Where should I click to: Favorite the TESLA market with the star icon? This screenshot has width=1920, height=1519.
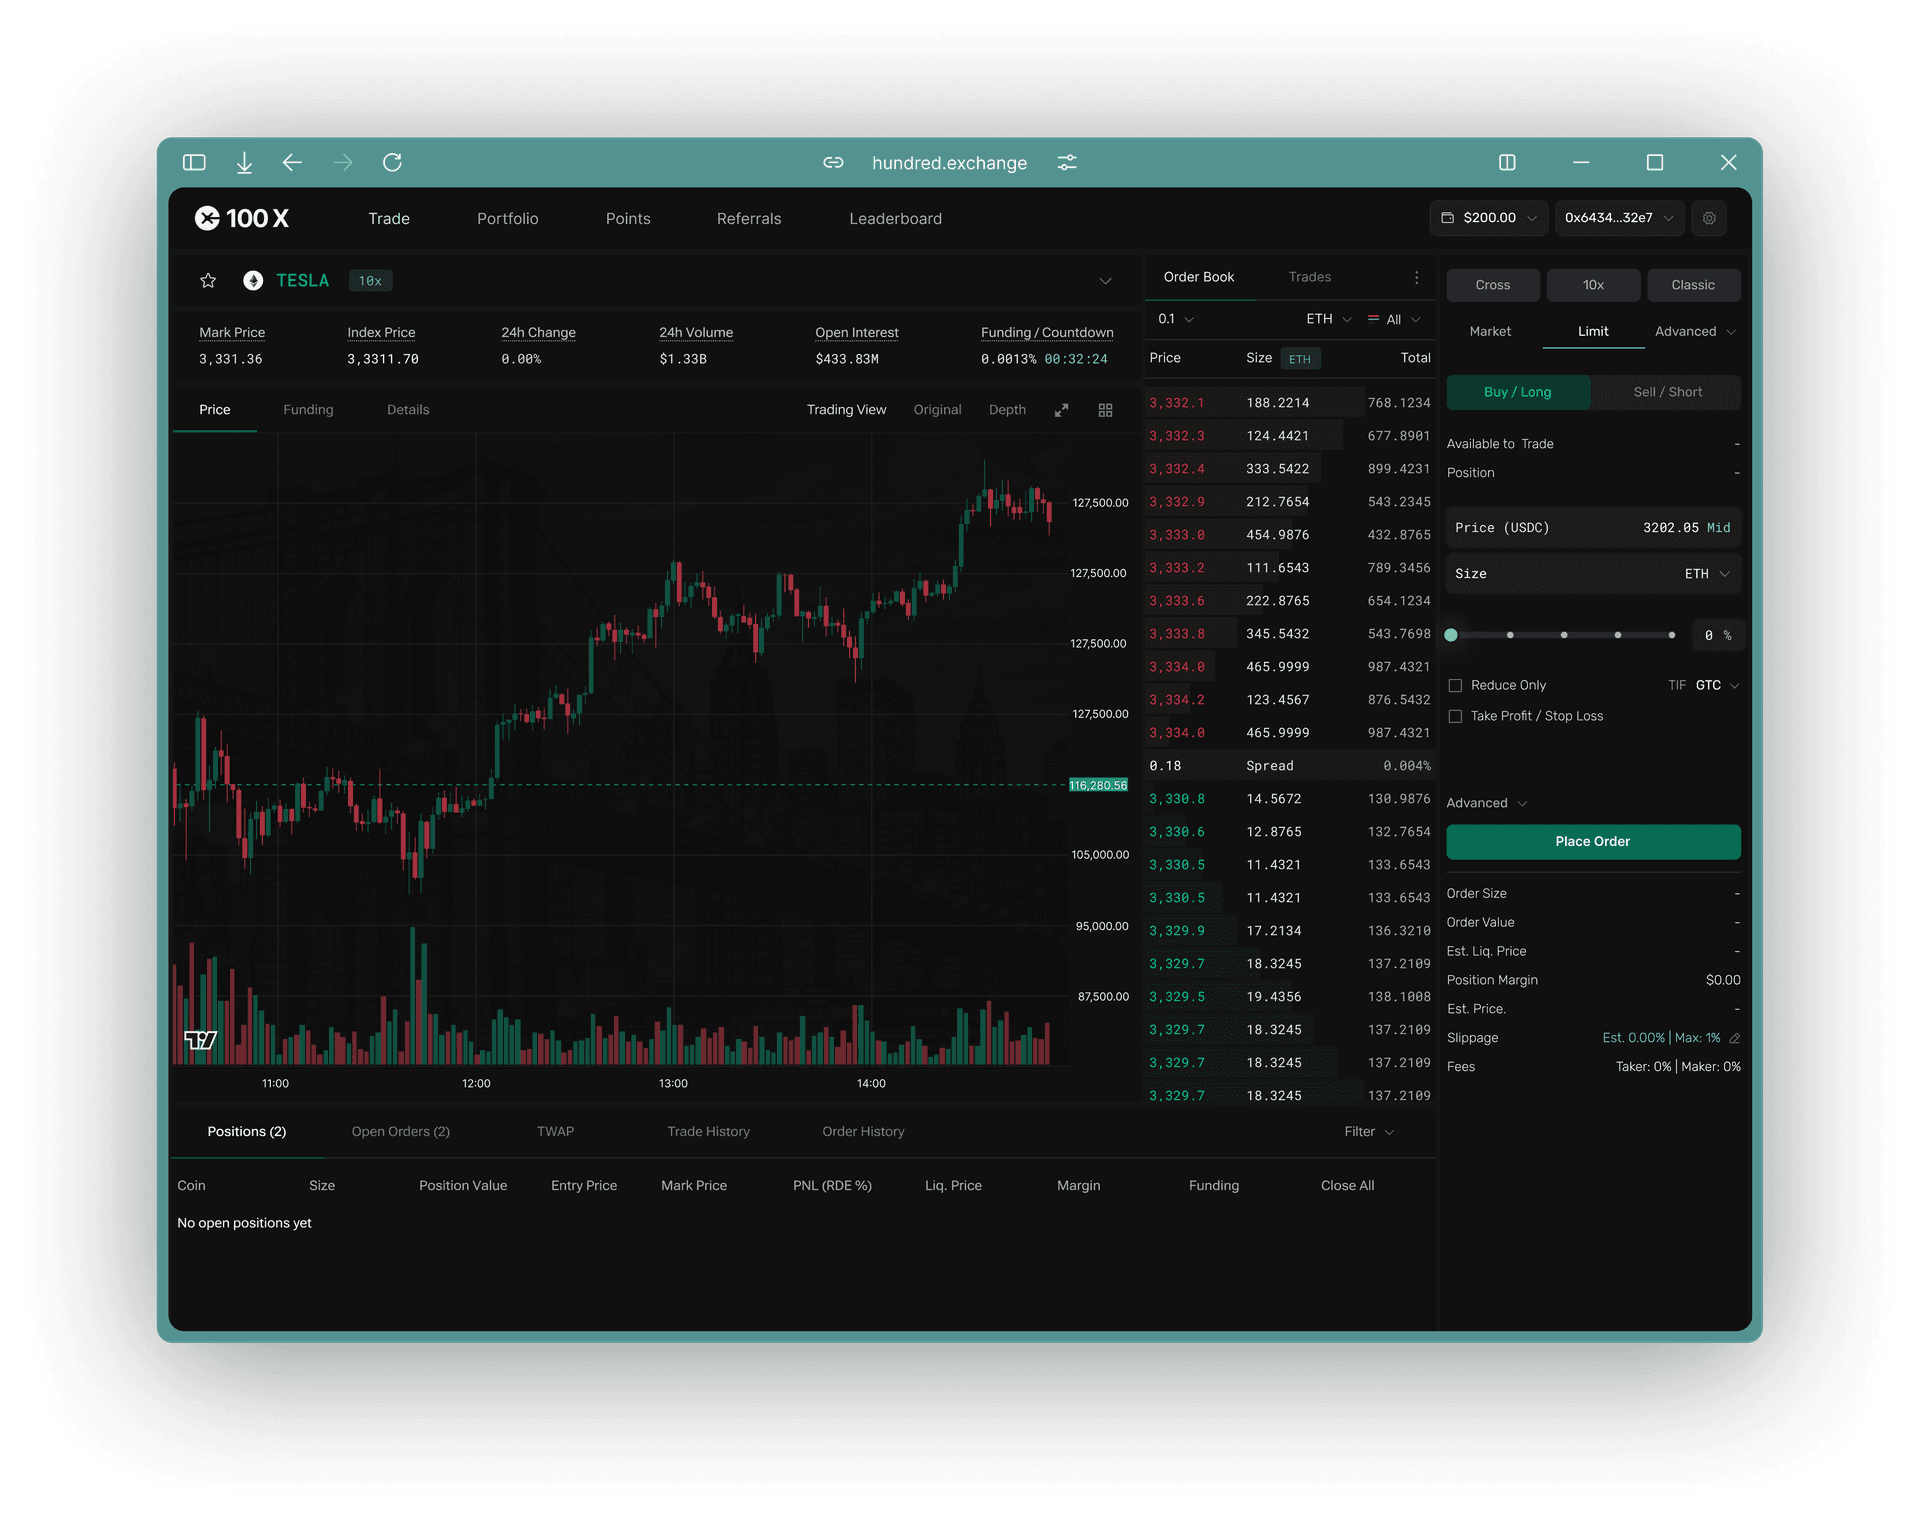coord(208,281)
